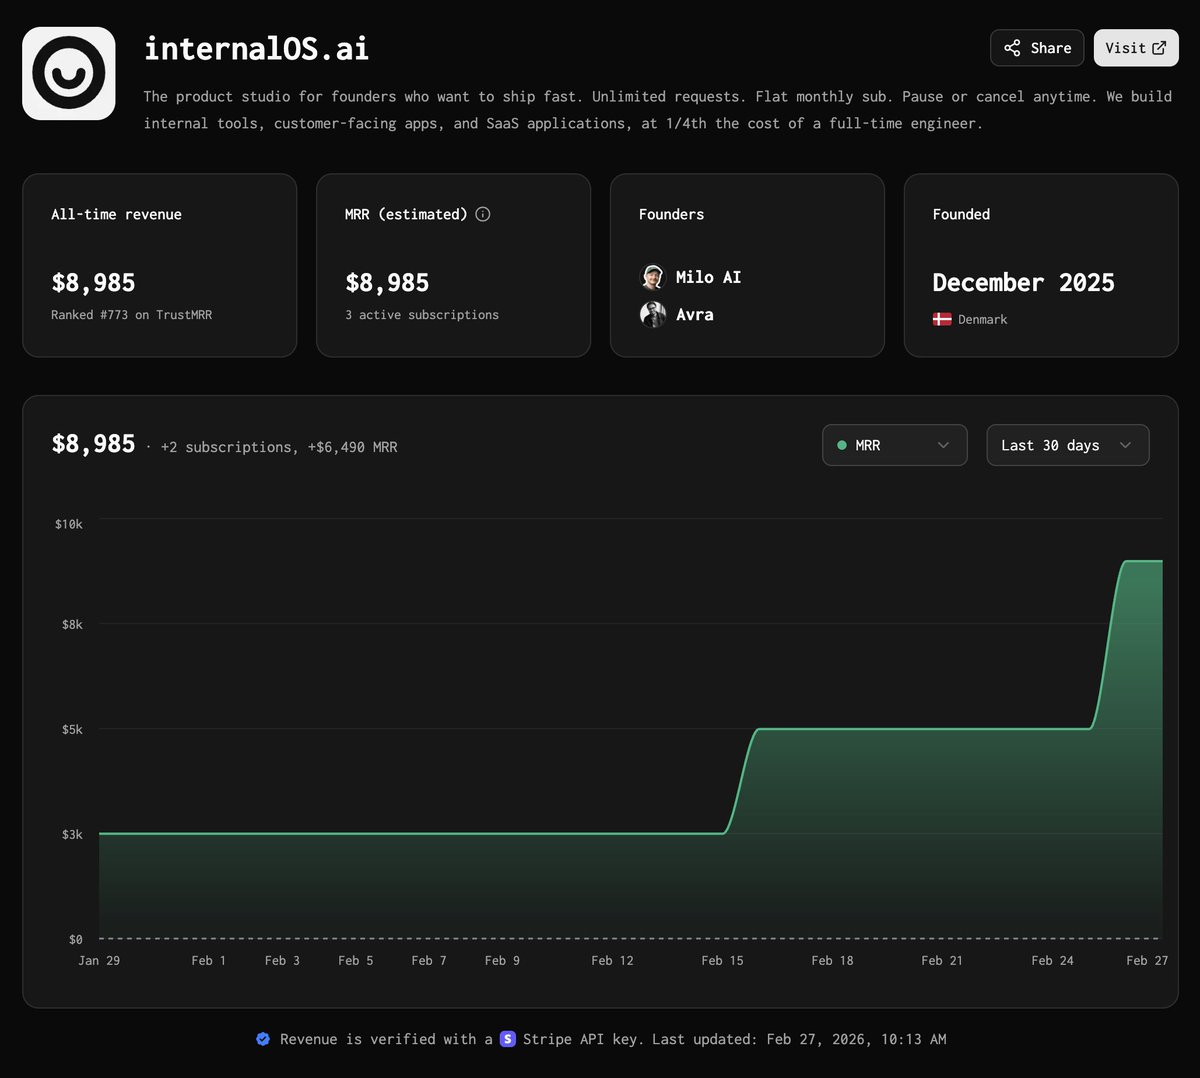Click Milo AI's founder avatar
This screenshot has width=1200, height=1078.
(x=652, y=277)
